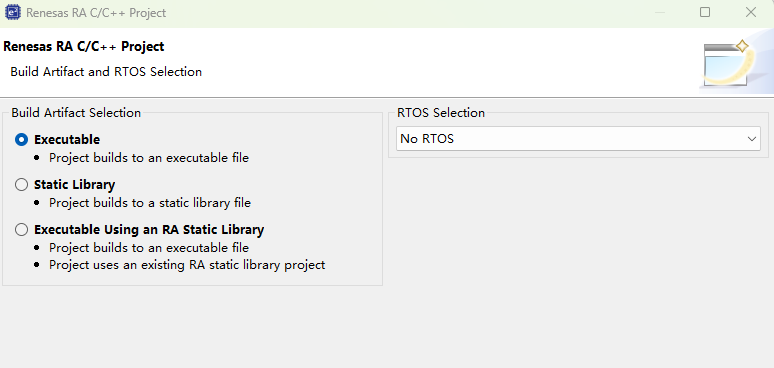774x368 pixels.
Task: Click the "Build Artifact Selection" group heading
Action: 76,113
